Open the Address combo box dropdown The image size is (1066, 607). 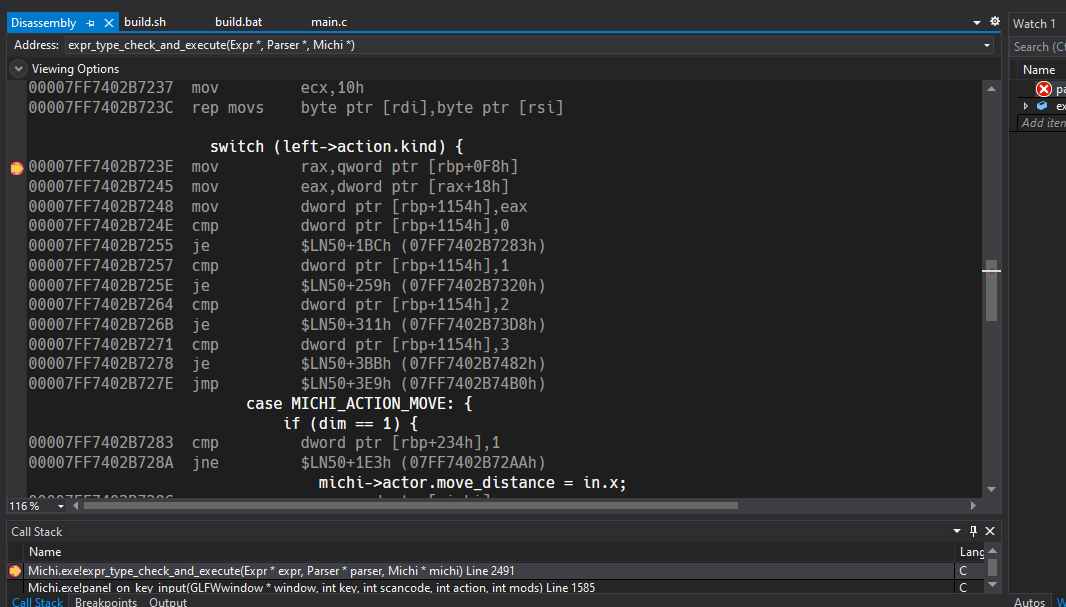(x=986, y=46)
